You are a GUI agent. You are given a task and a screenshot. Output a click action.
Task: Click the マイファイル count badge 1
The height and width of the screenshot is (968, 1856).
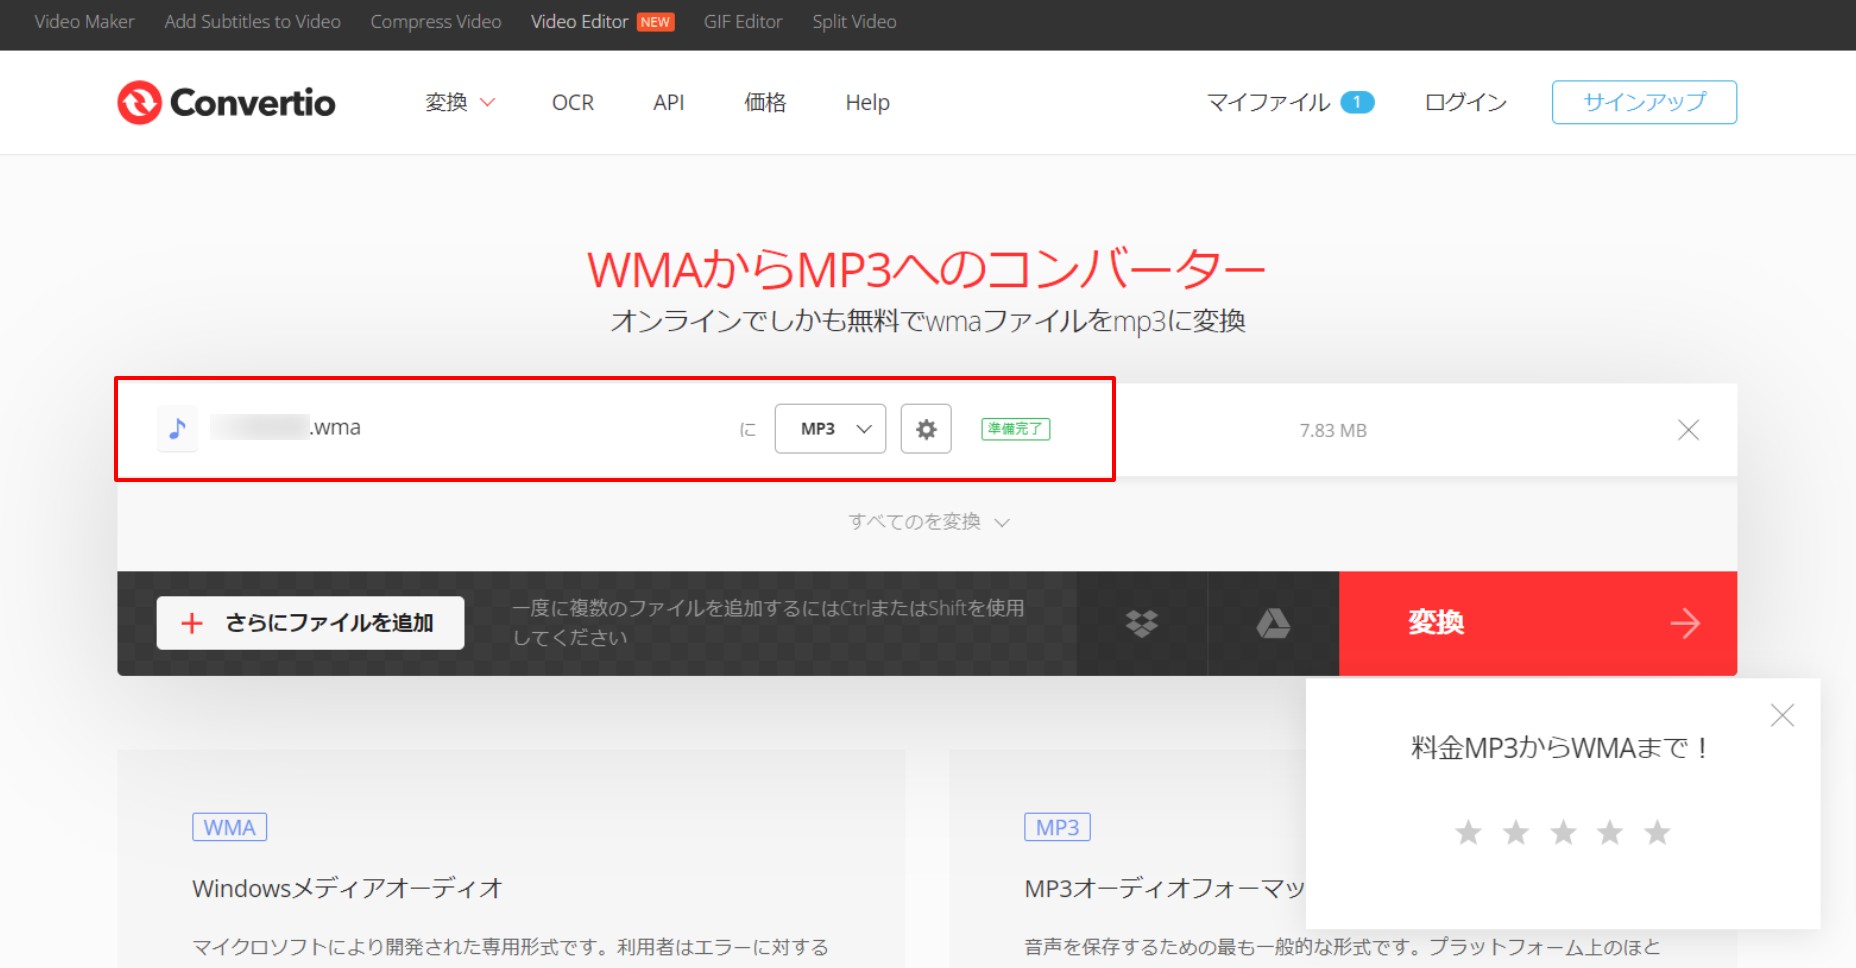tap(1357, 102)
